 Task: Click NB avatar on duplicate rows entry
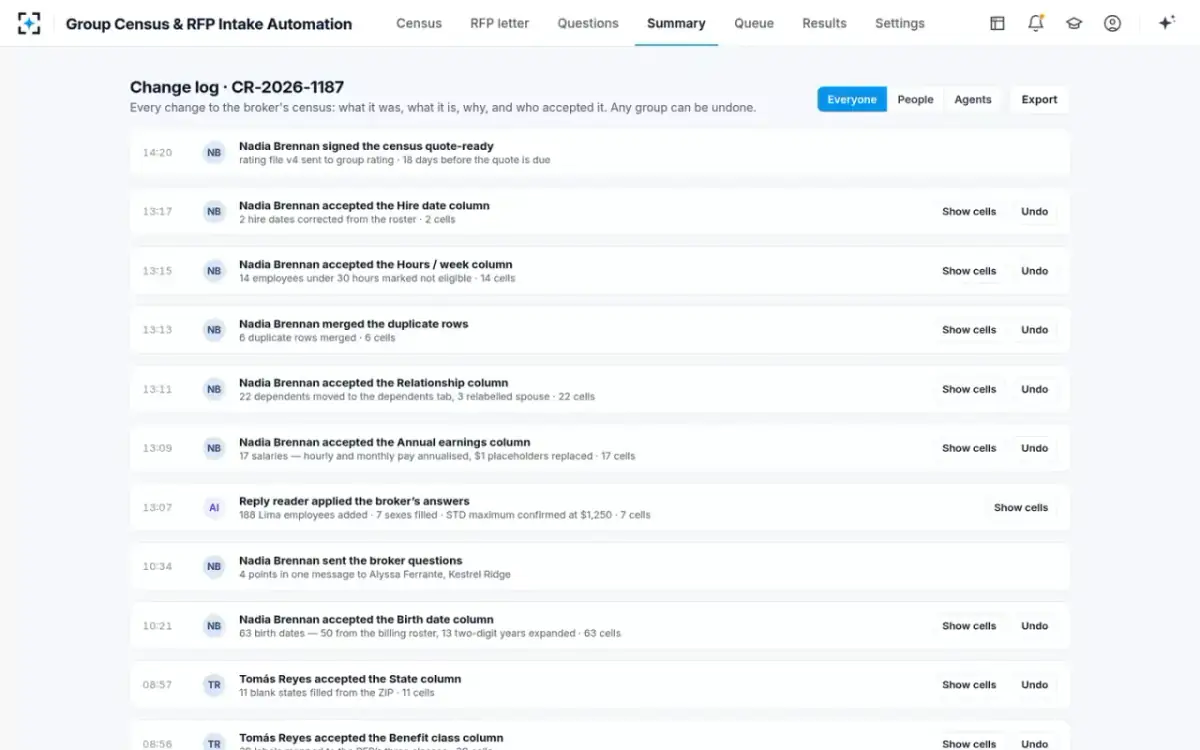[214, 330]
